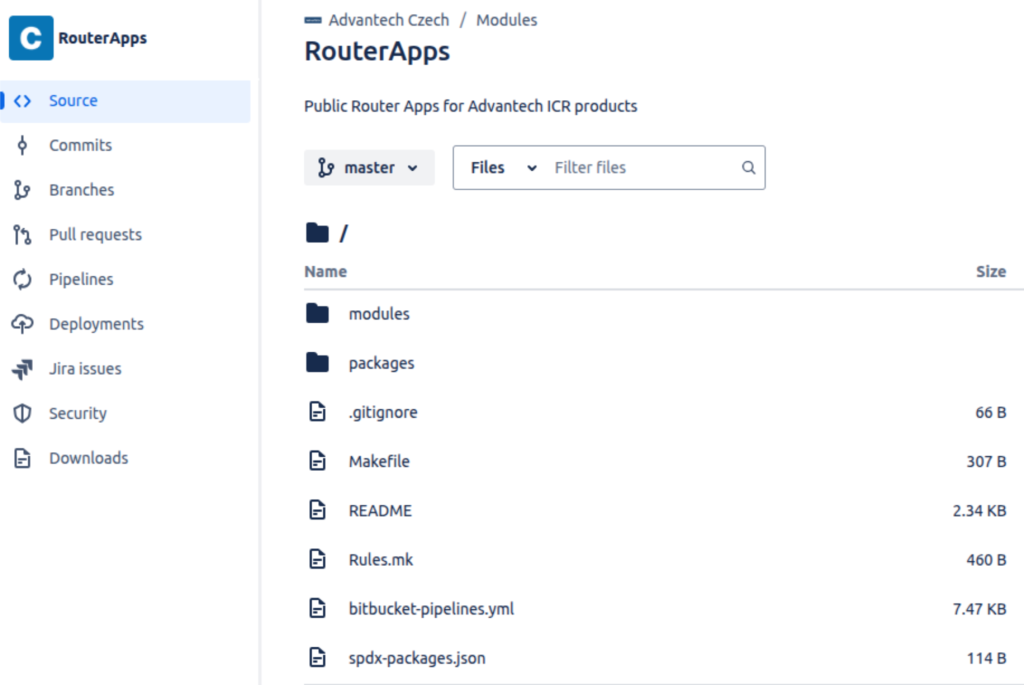The width and height of the screenshot is (1024, 685).
Task: Click the Pull requests icon
Action: (x=22, y=234)
